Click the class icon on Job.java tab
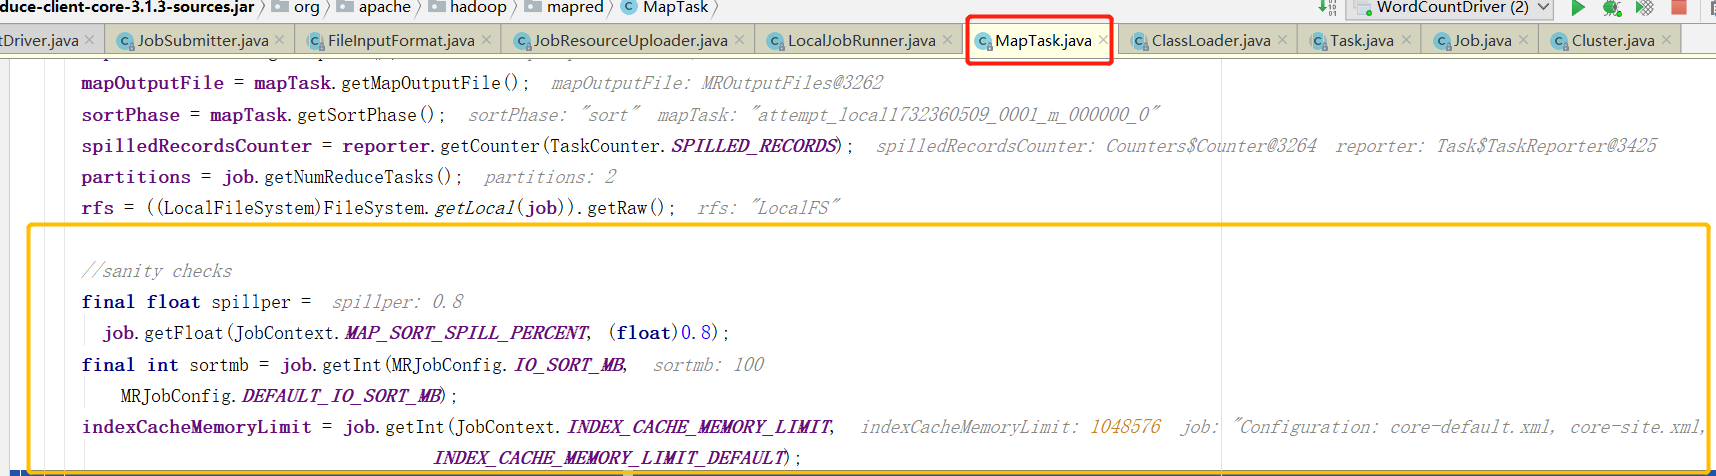The width and height of the screenshot is (1716, 476). click(x=1443, y=41)
